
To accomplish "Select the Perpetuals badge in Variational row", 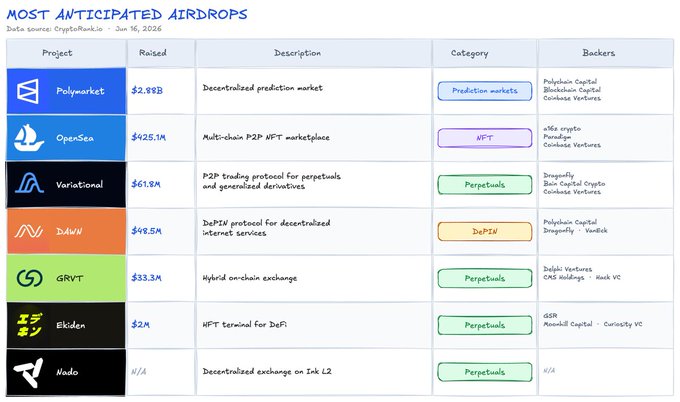I will coord(485,185).
